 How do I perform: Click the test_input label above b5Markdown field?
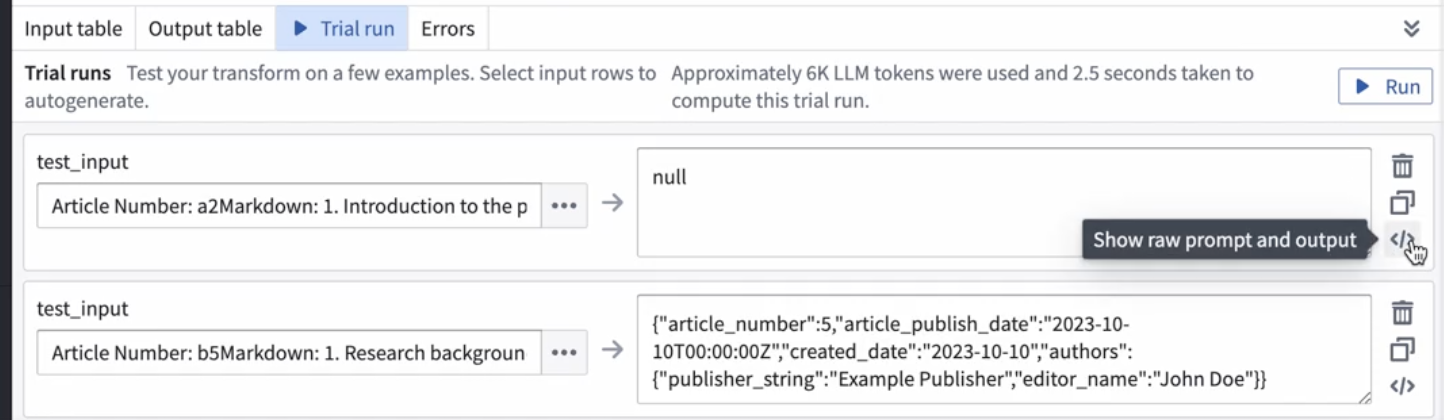tap(83, 309)
